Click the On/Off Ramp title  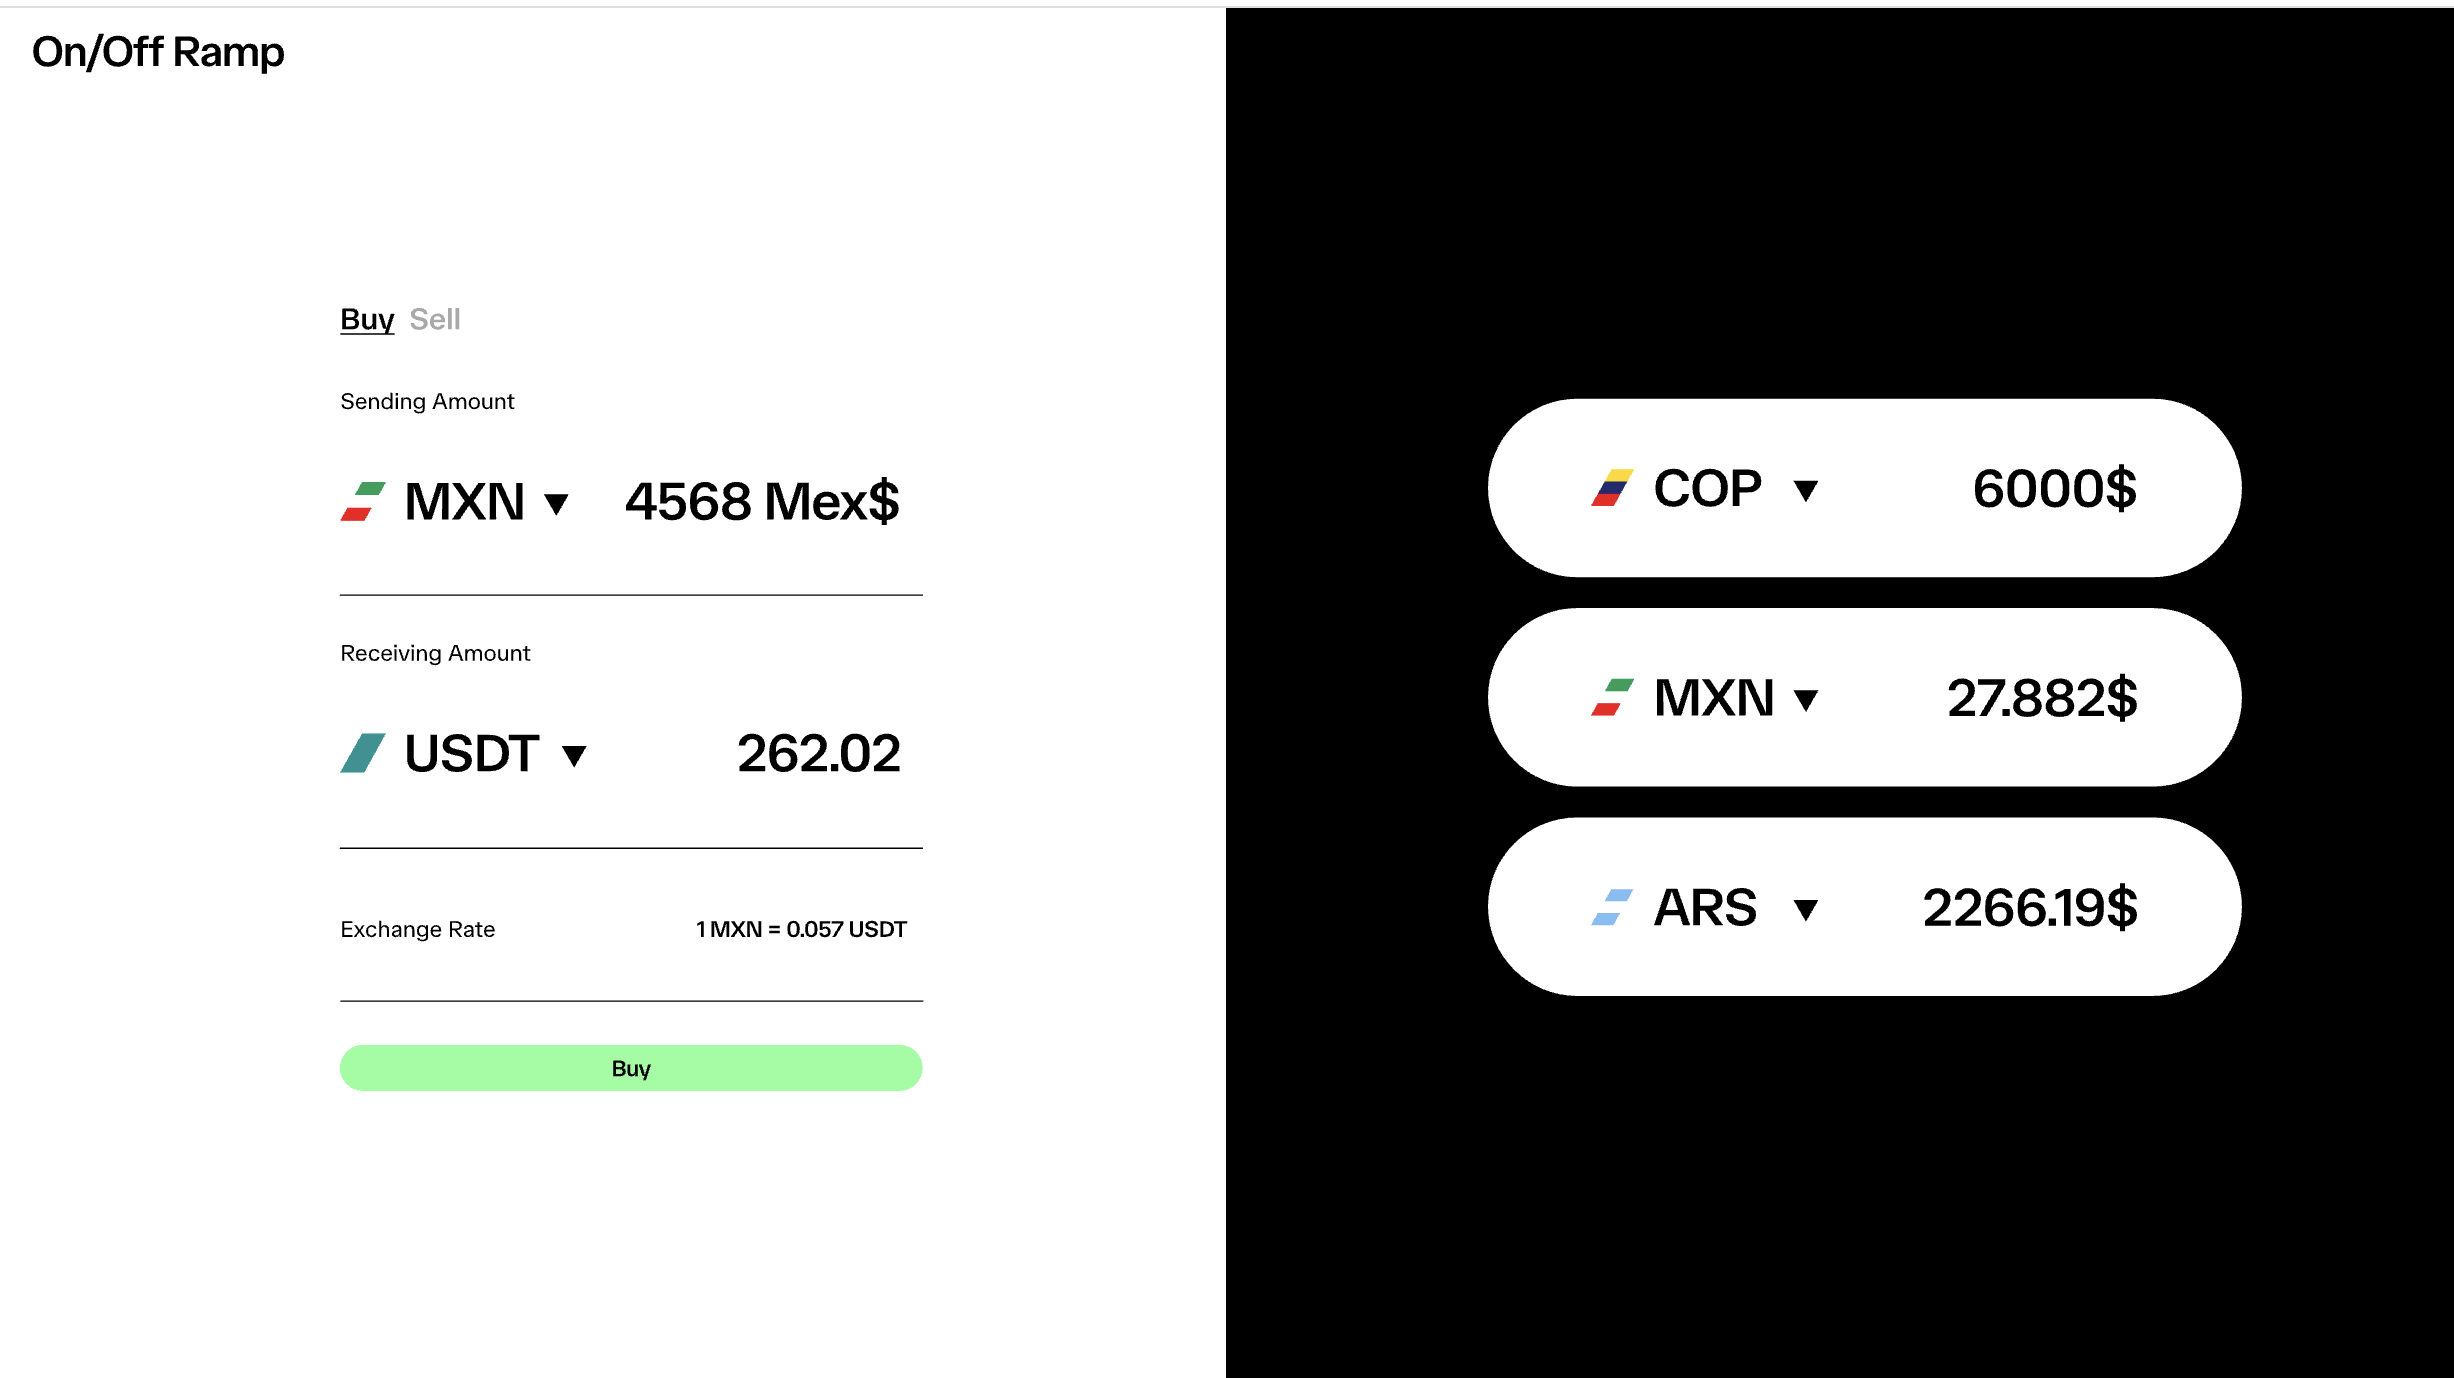158,52
